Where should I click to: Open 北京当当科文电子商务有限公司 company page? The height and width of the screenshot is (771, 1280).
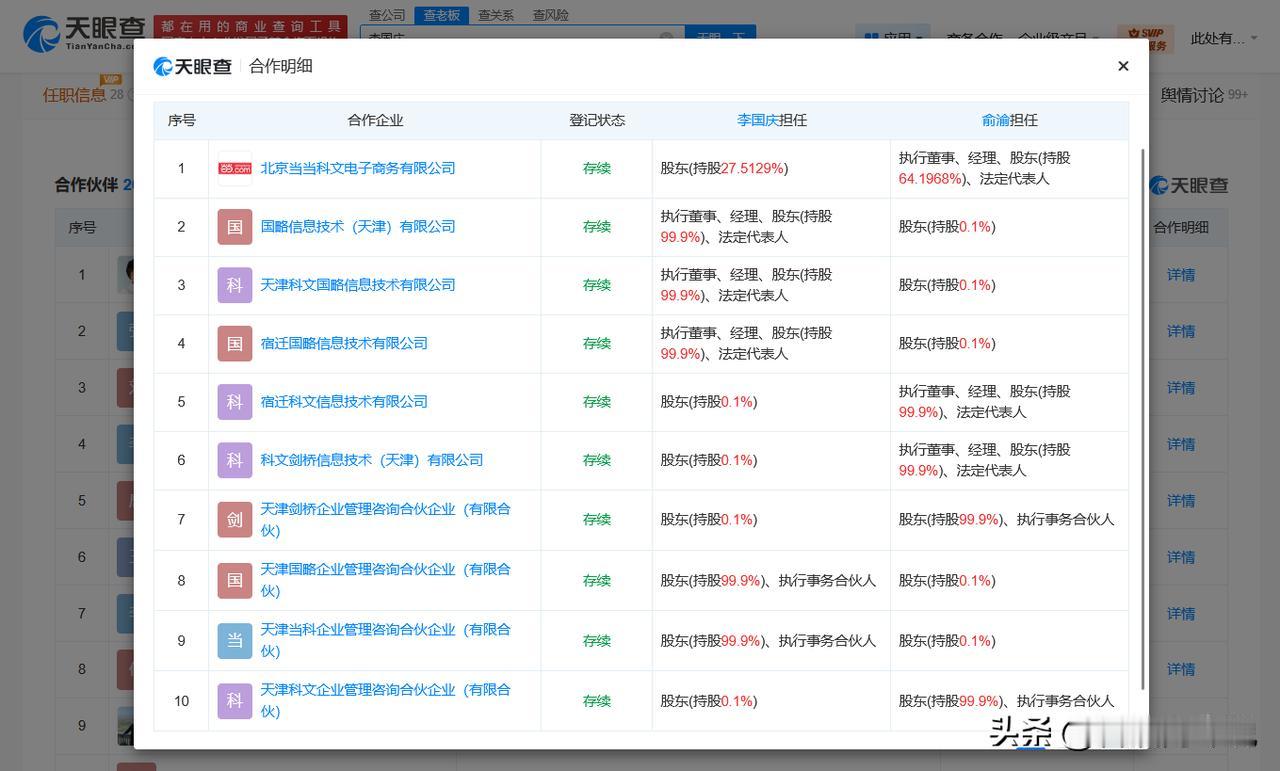pos(358,168)
